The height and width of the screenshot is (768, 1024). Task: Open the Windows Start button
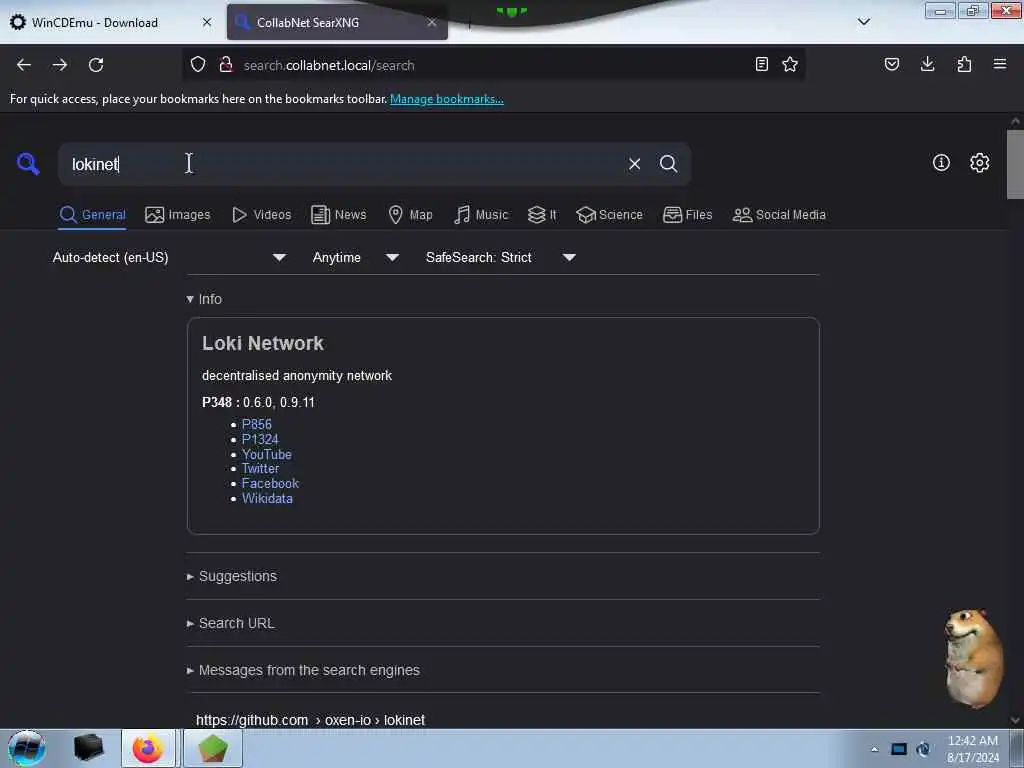click(x=27, y=748)
